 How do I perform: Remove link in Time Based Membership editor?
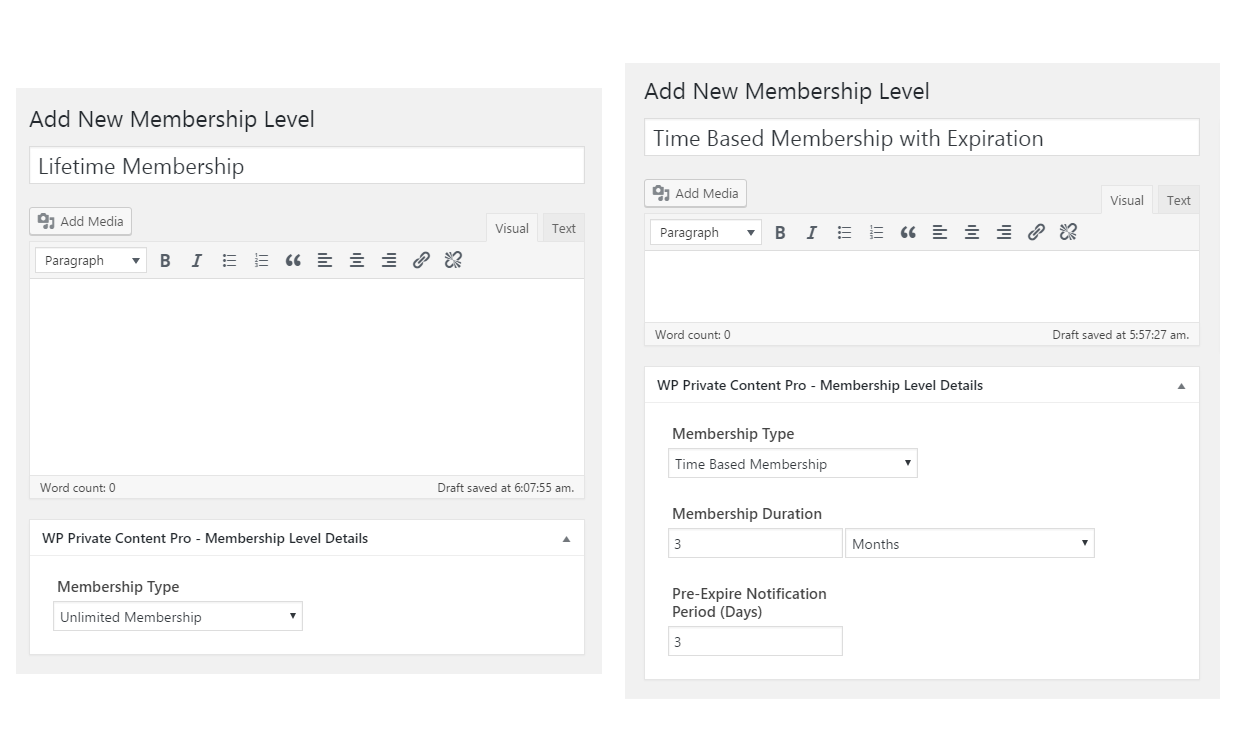(x=1068, y=232)
